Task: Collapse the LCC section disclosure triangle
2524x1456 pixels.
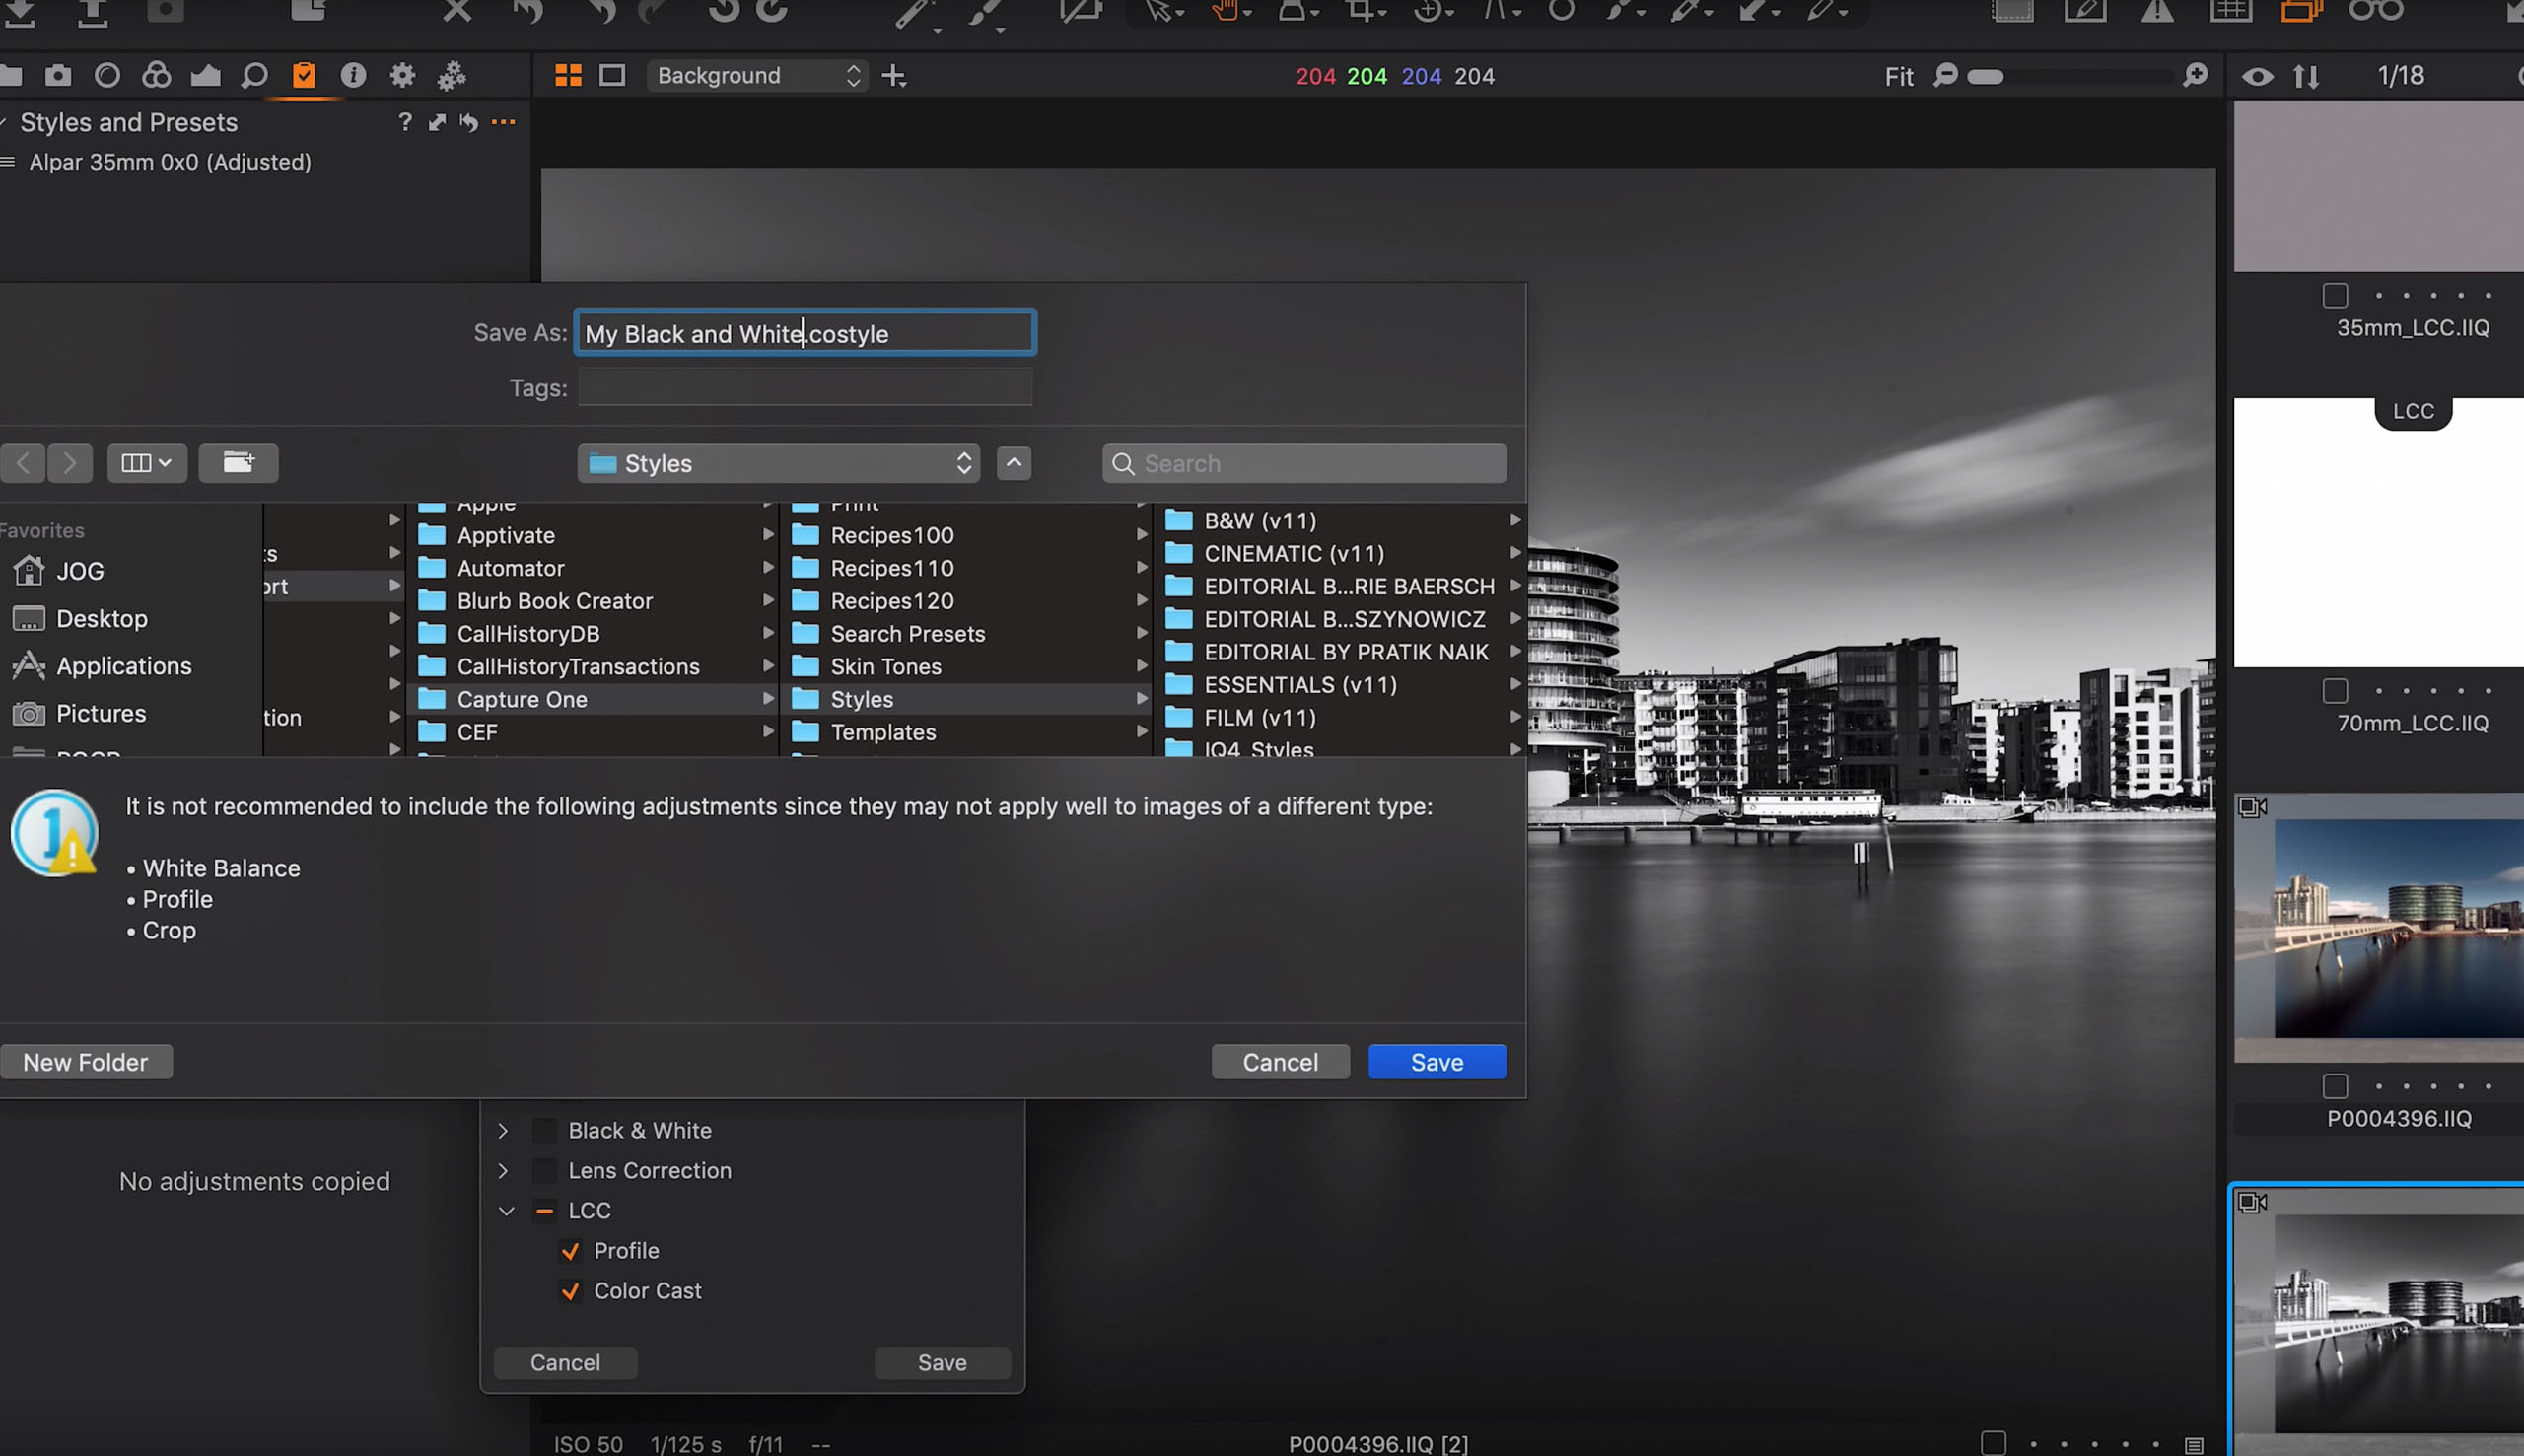Action: click(x=506, y=1210)
